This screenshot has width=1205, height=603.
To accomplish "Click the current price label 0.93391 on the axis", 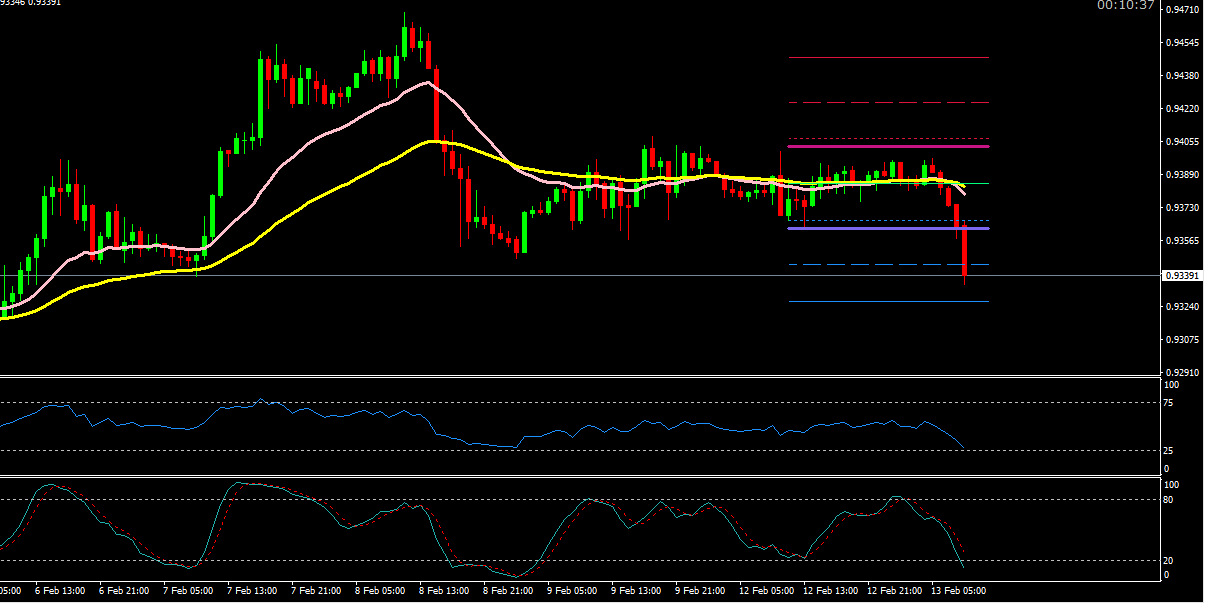I will pos(1183,275).
